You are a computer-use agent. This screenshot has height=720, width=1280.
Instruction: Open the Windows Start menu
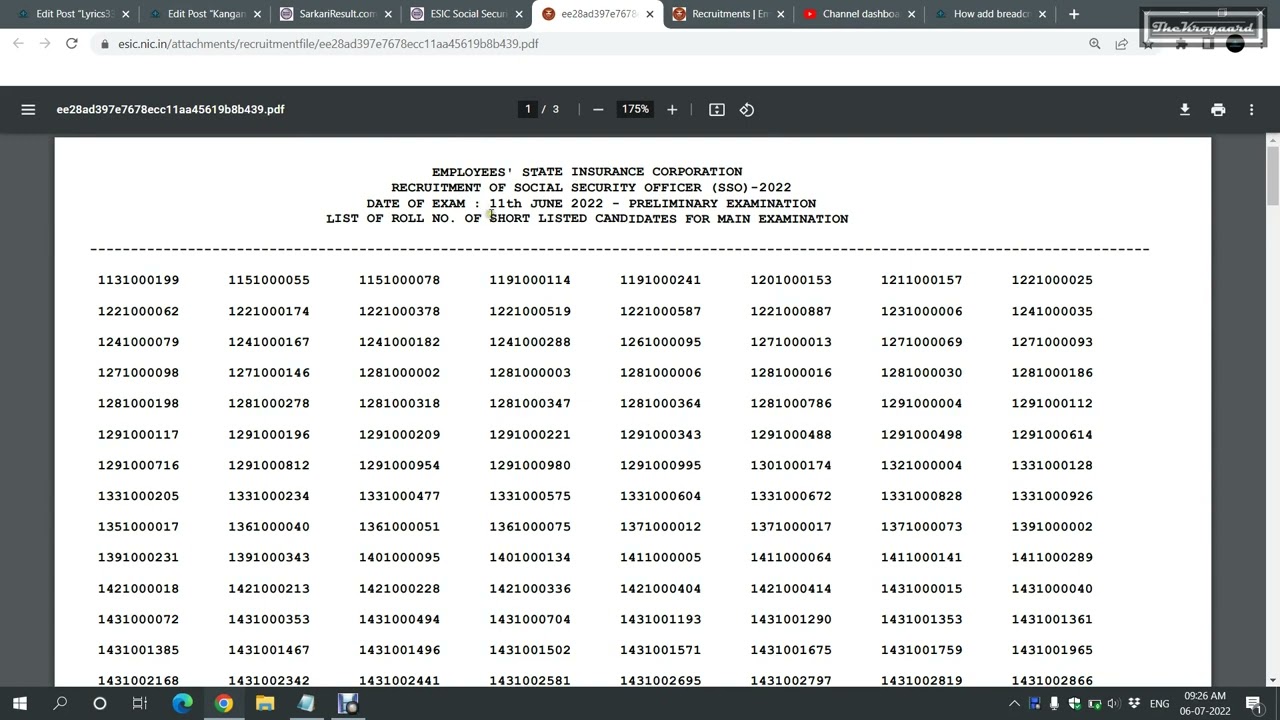20,703
